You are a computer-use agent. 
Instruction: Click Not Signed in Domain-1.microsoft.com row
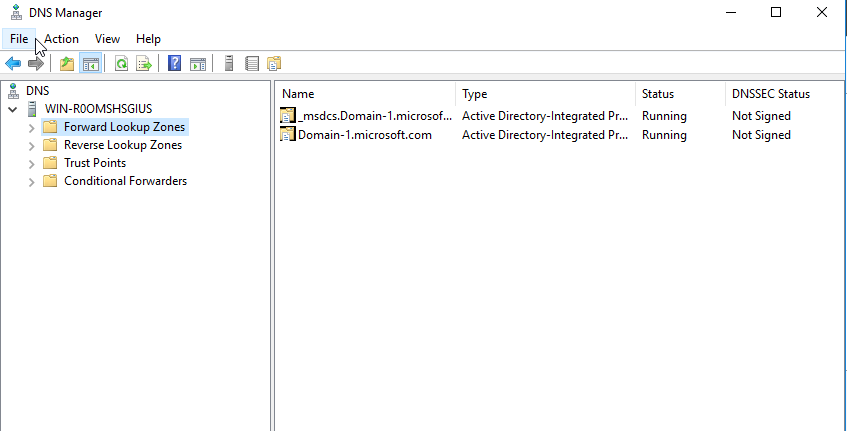[x=761, y=134]
